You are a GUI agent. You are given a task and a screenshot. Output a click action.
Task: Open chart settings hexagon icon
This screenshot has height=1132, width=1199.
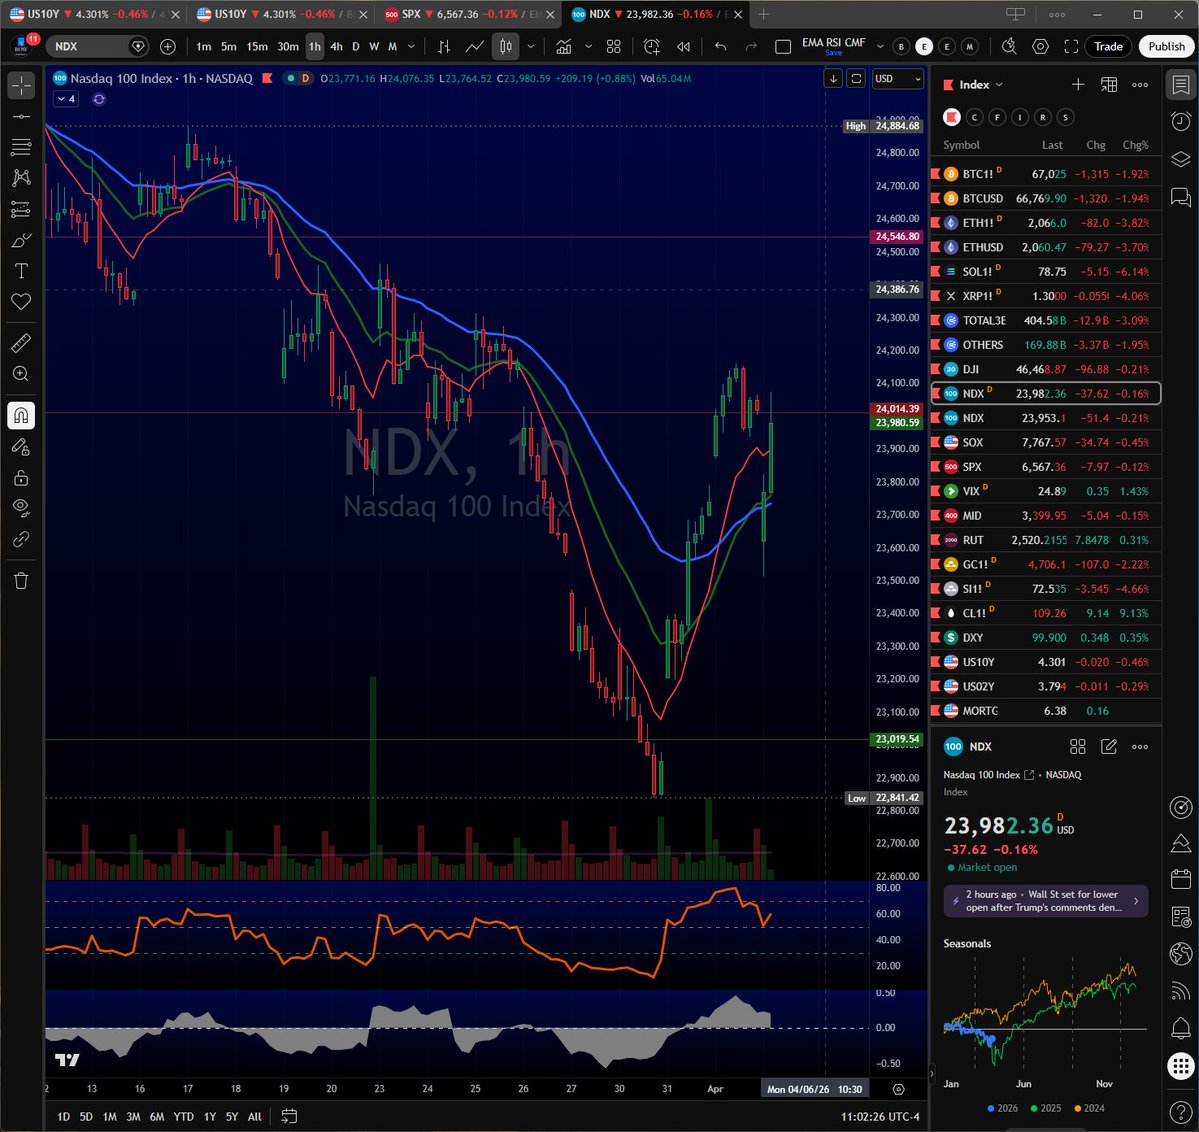coord(1040,47)
